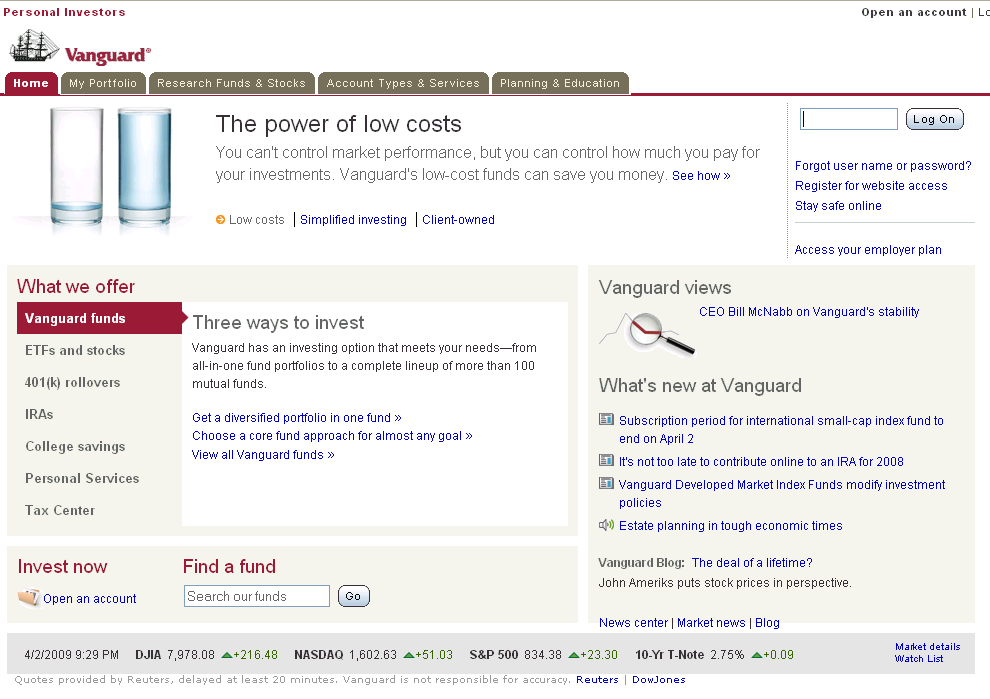
Task: Click Choose a core fund approach link
Action: click(332, 436)
